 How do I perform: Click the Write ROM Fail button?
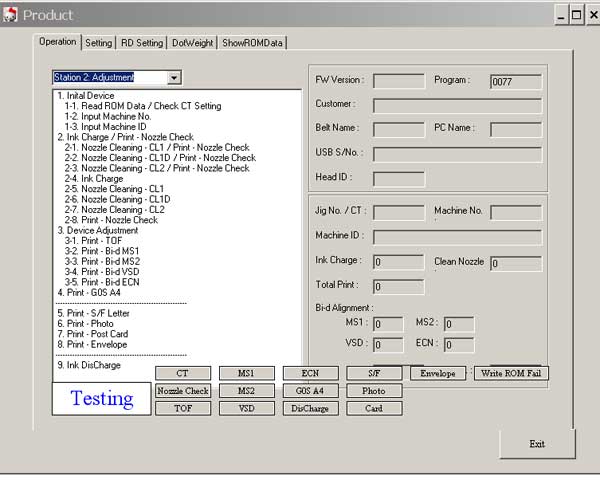click(x=511, y=373)
